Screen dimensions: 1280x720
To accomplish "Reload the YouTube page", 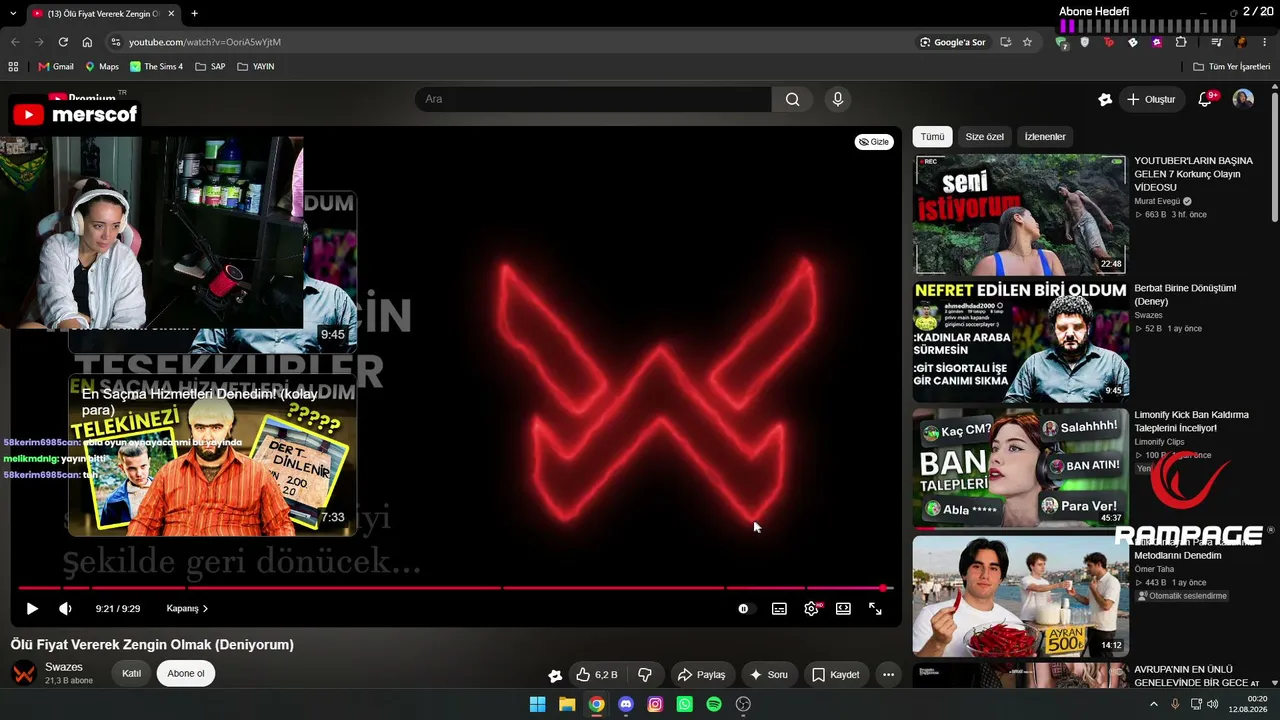I will point(63,42).
